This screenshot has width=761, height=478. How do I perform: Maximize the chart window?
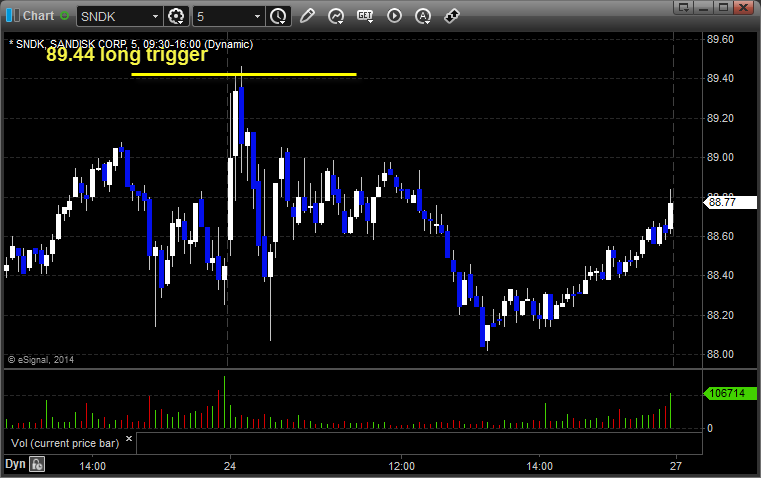pyautogui.click(x=724, y=7)
